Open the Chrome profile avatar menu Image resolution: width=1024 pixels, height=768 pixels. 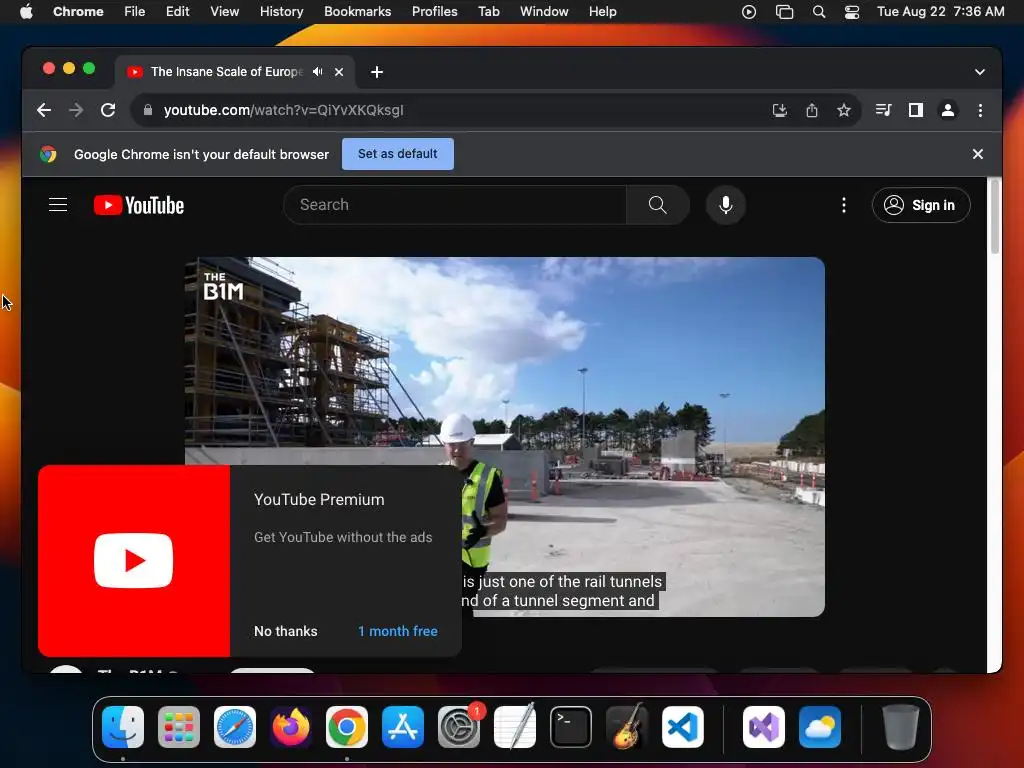click(x=948, y=110)
